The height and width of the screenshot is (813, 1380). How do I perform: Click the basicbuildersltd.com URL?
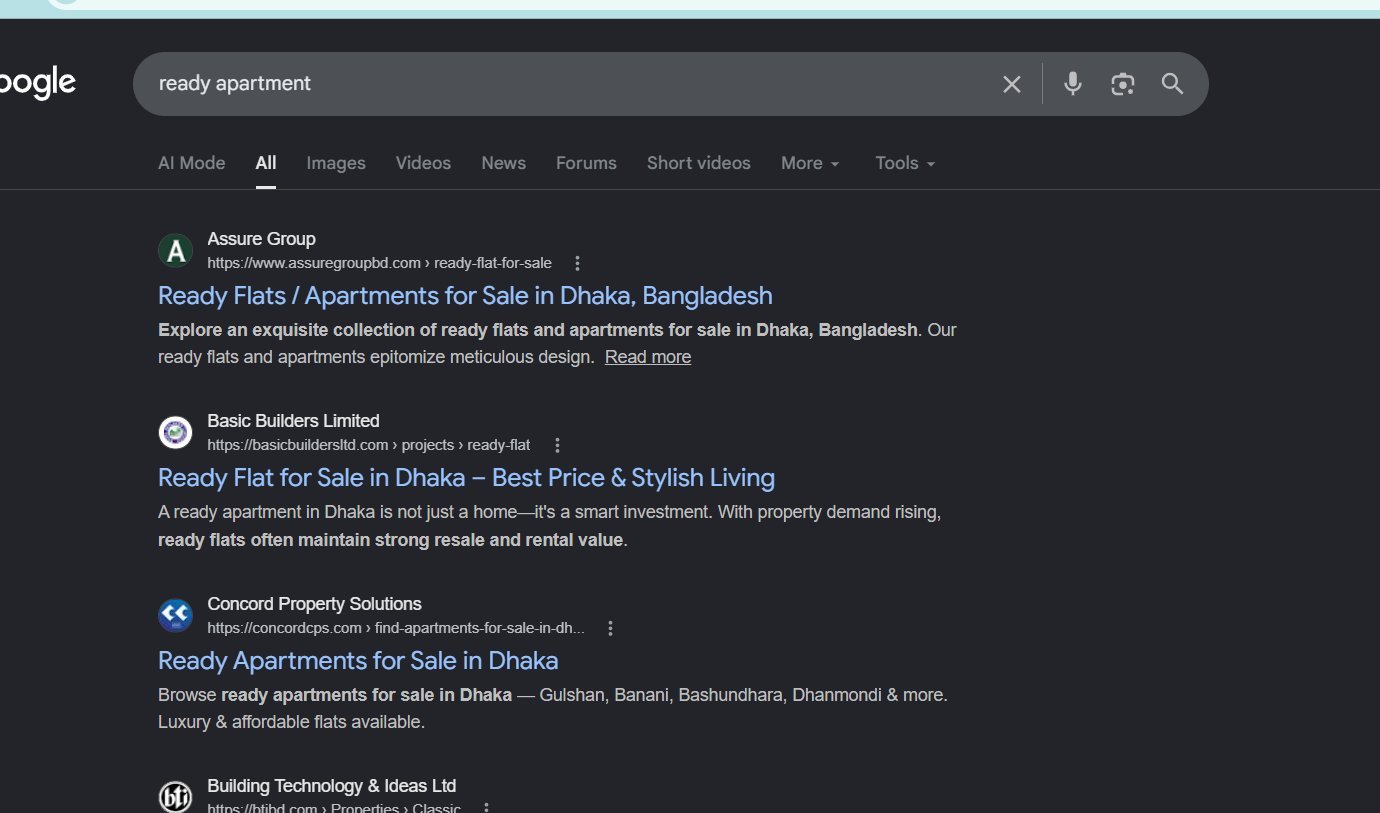[x=369, y=445]
